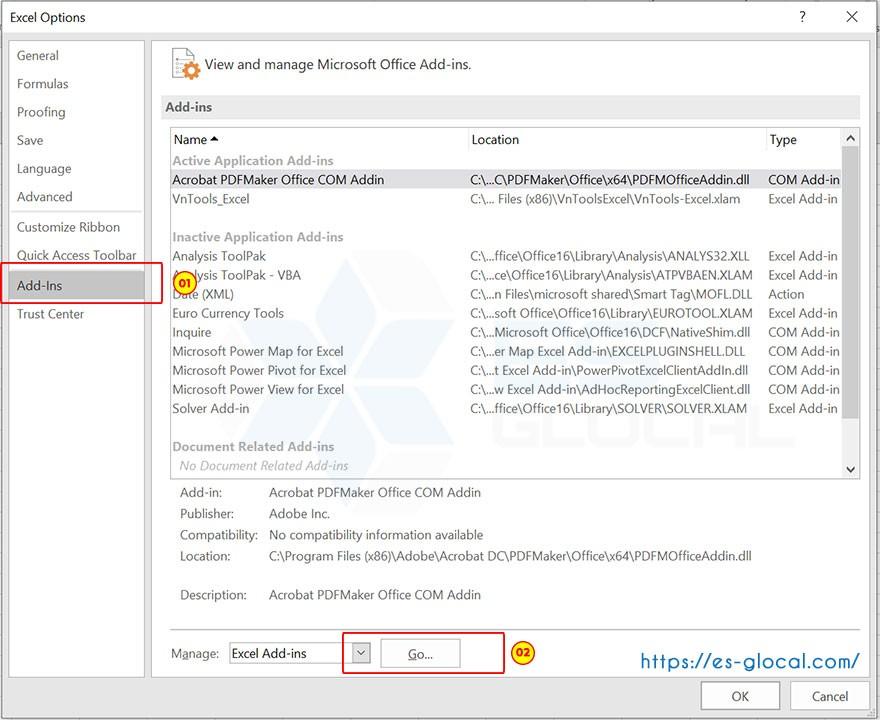Select Analysis ToolPak - VBA row
The height and width of the screenshot is (720, 880).
pos(506,276)
